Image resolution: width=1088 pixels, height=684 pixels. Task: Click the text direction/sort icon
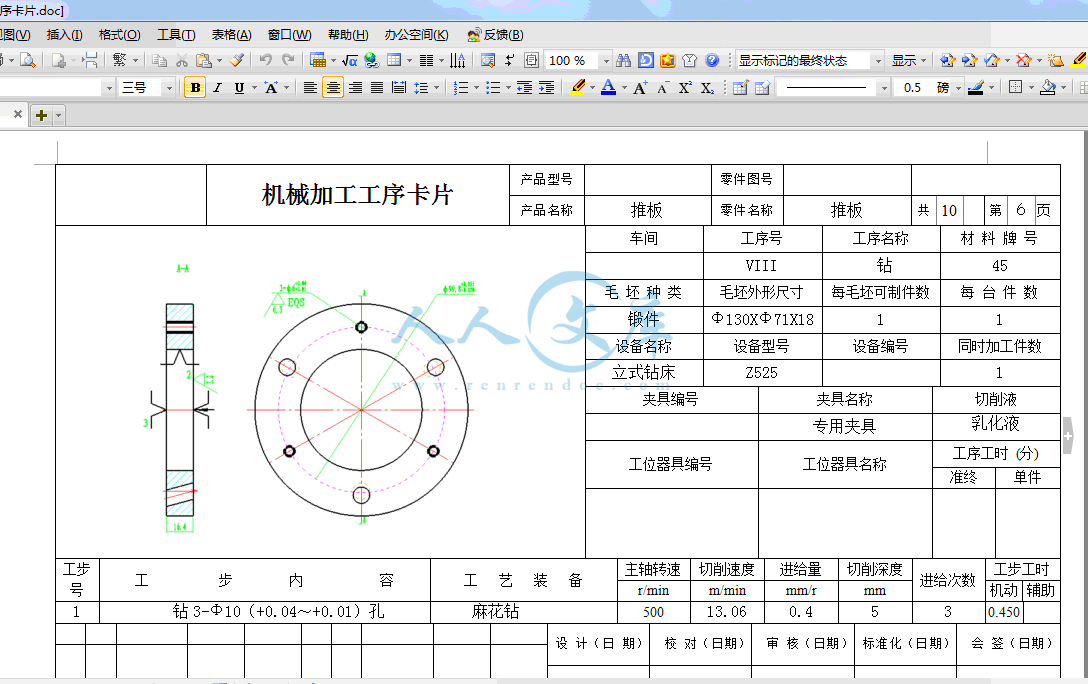pos(457,60)
